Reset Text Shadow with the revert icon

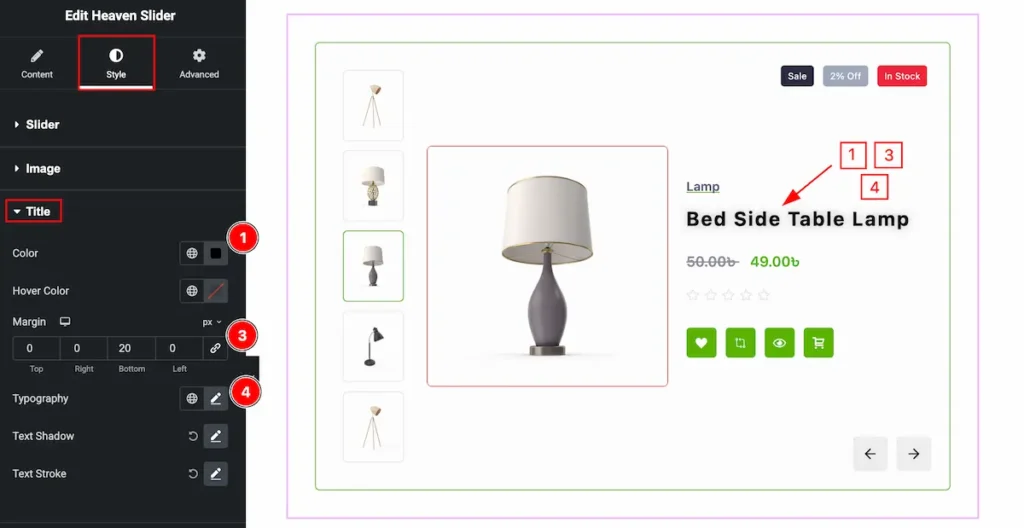pyautogui.click(x=193, y=436)
